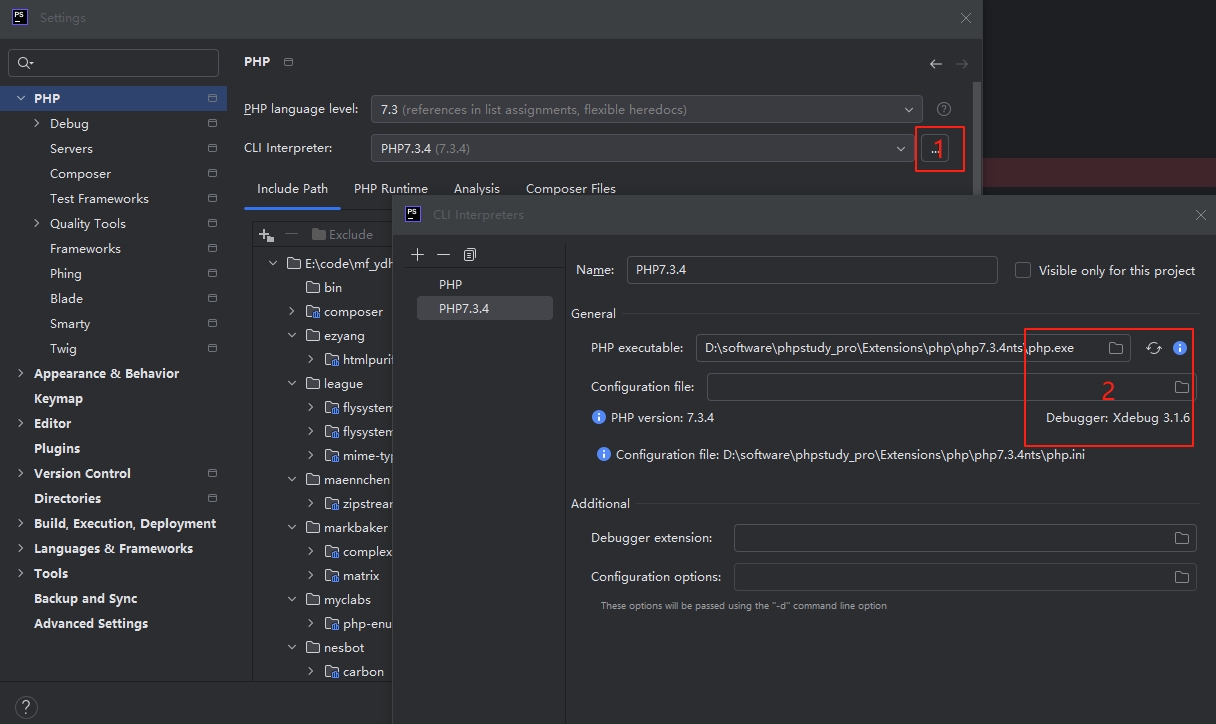Viewport: 1216px width, 724px height.
Task: Open the Smarty settings page
Action: [x=70, y=323]
